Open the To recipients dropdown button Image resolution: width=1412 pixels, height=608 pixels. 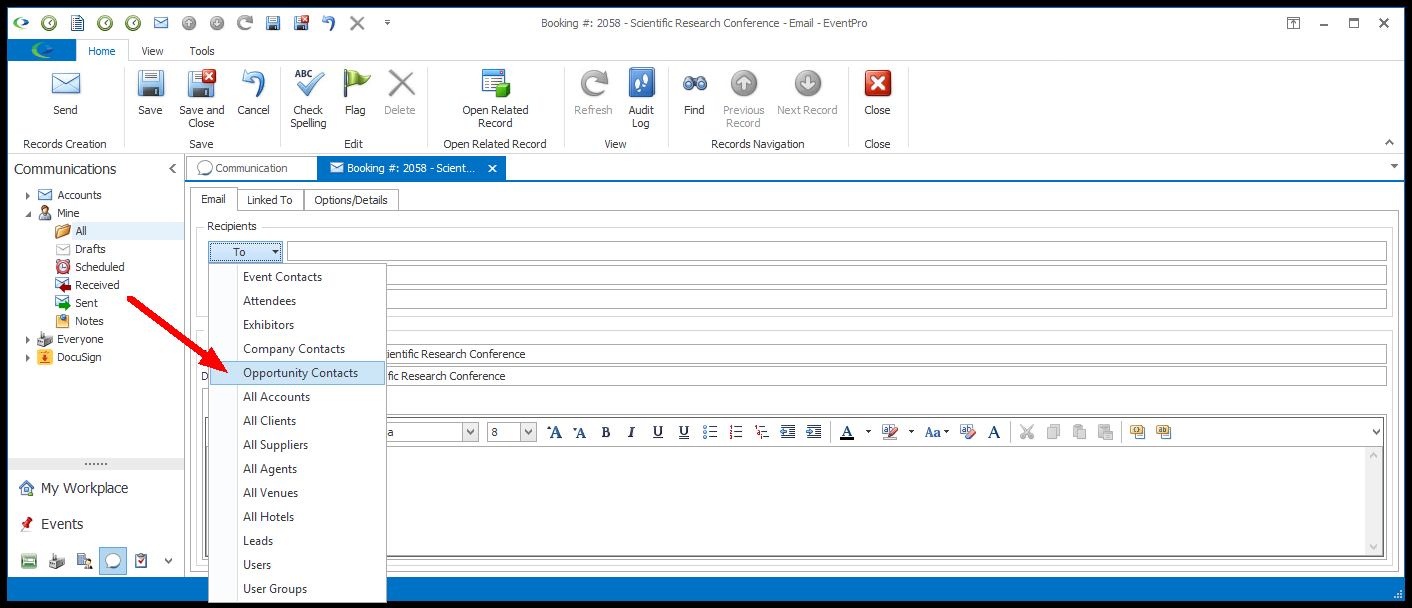(x=245, y=252)
